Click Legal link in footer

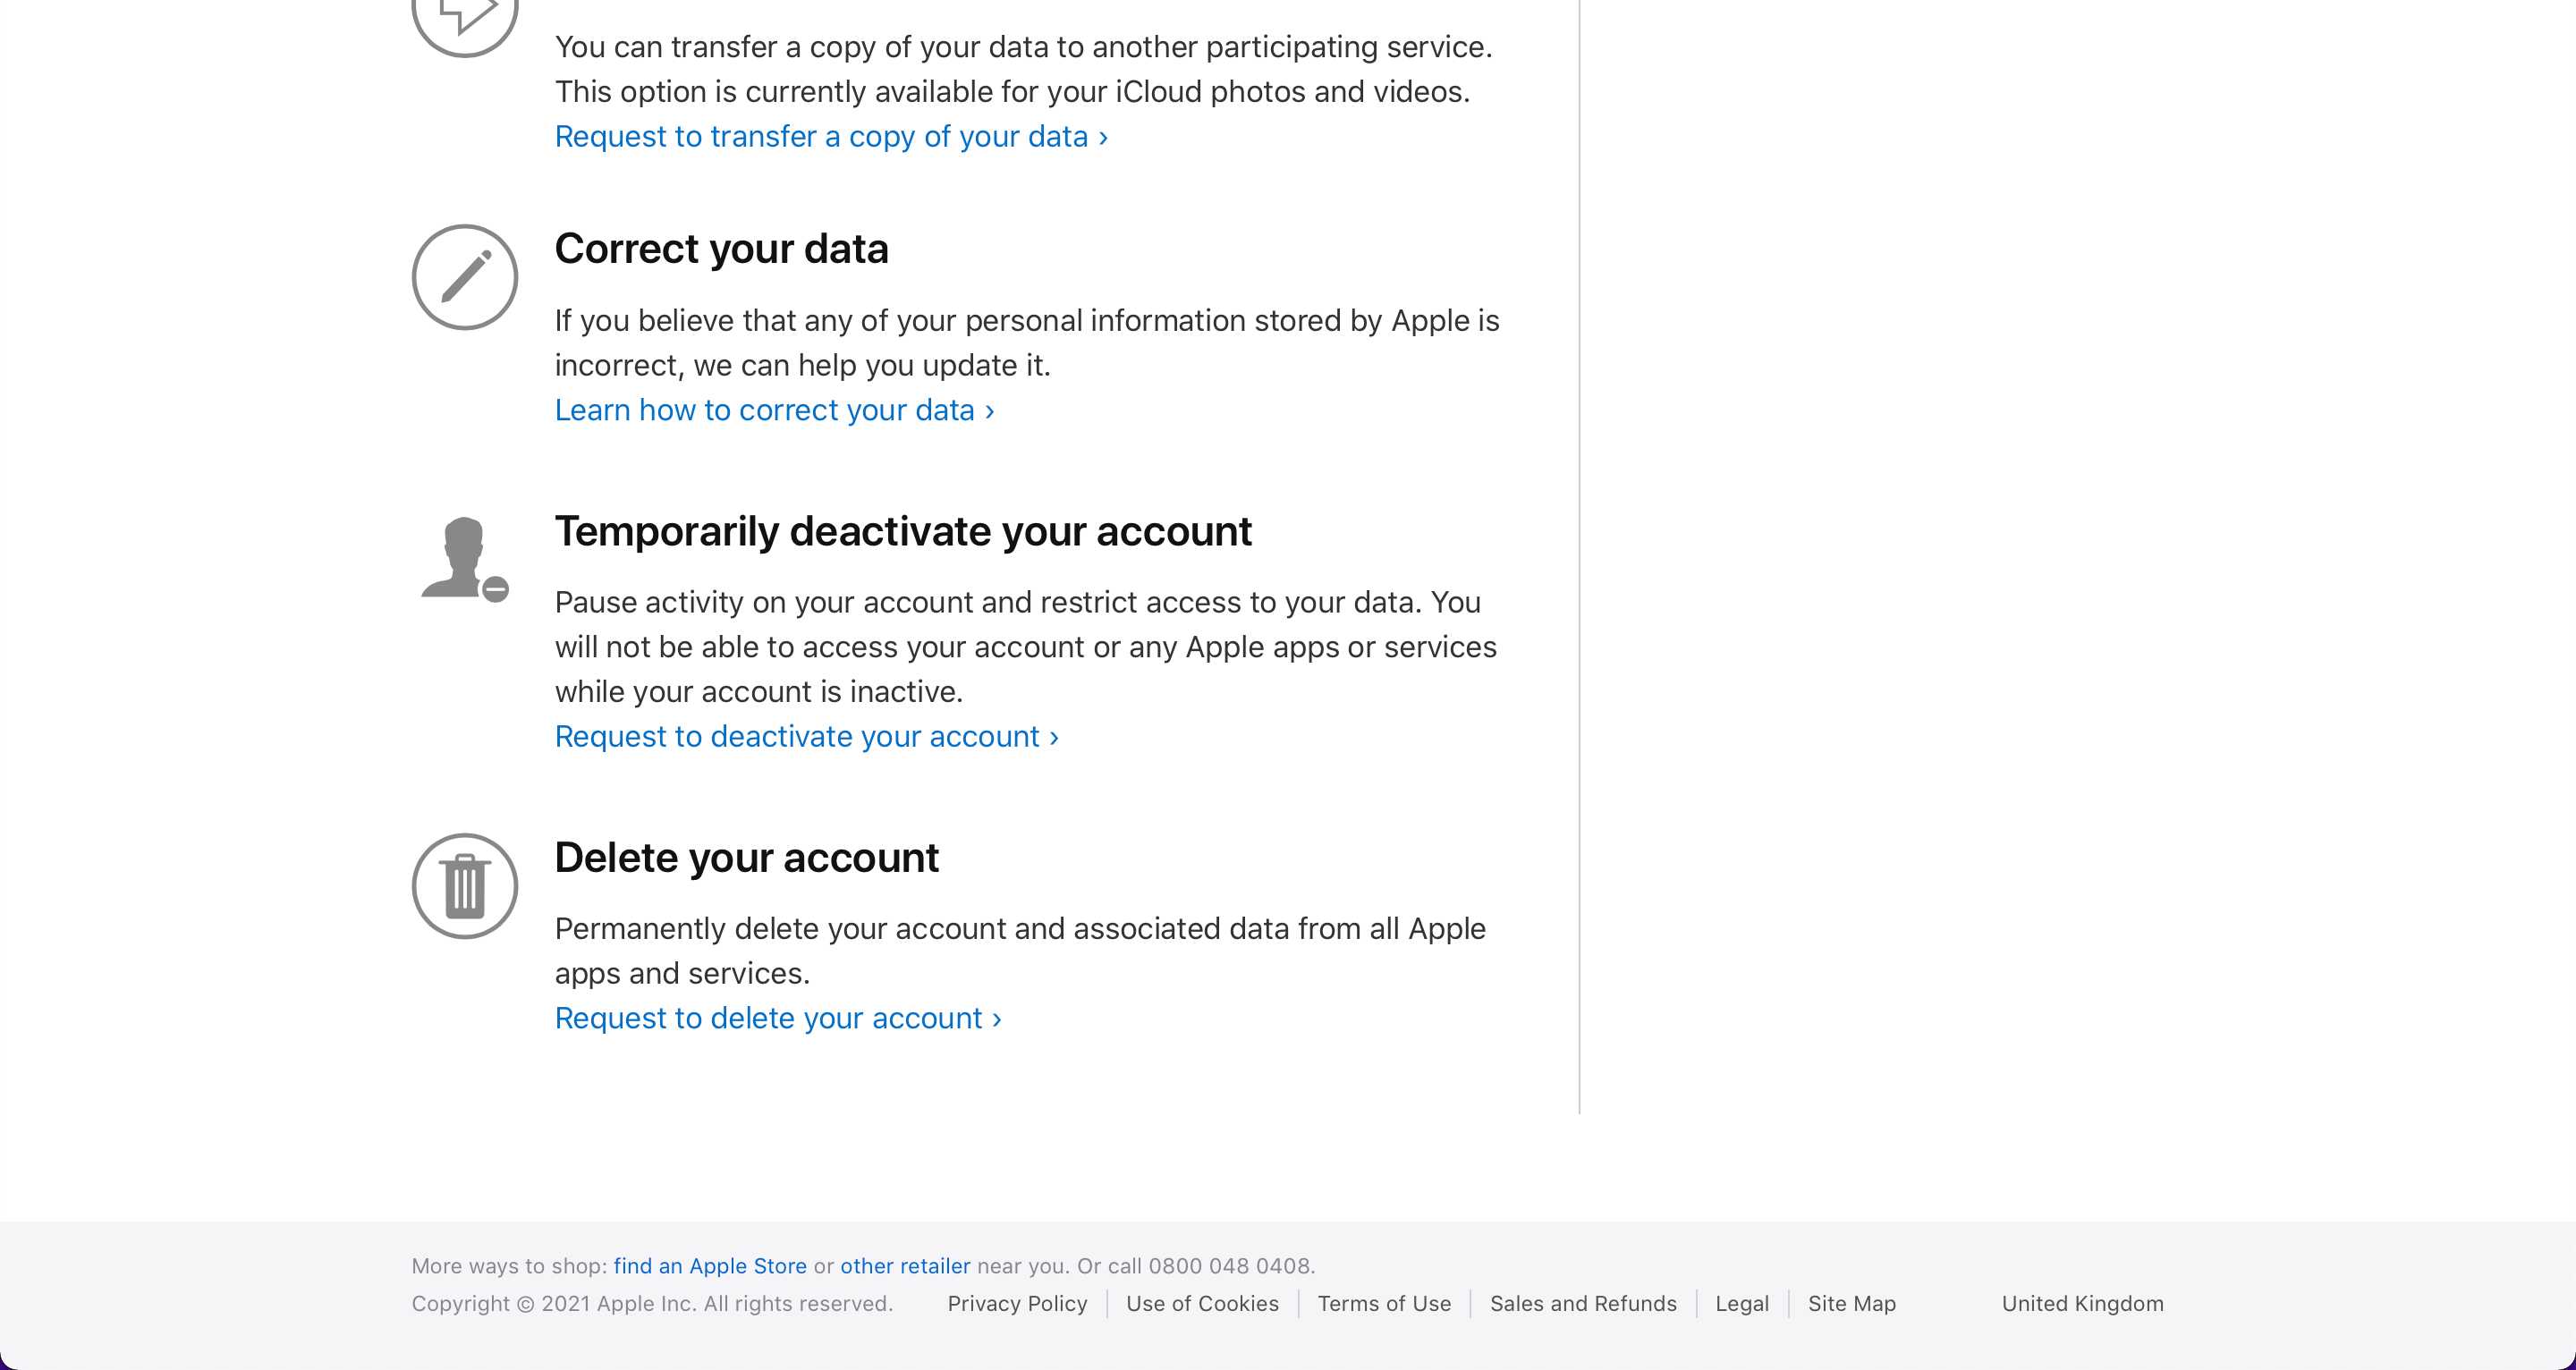click(1741, 1302)
